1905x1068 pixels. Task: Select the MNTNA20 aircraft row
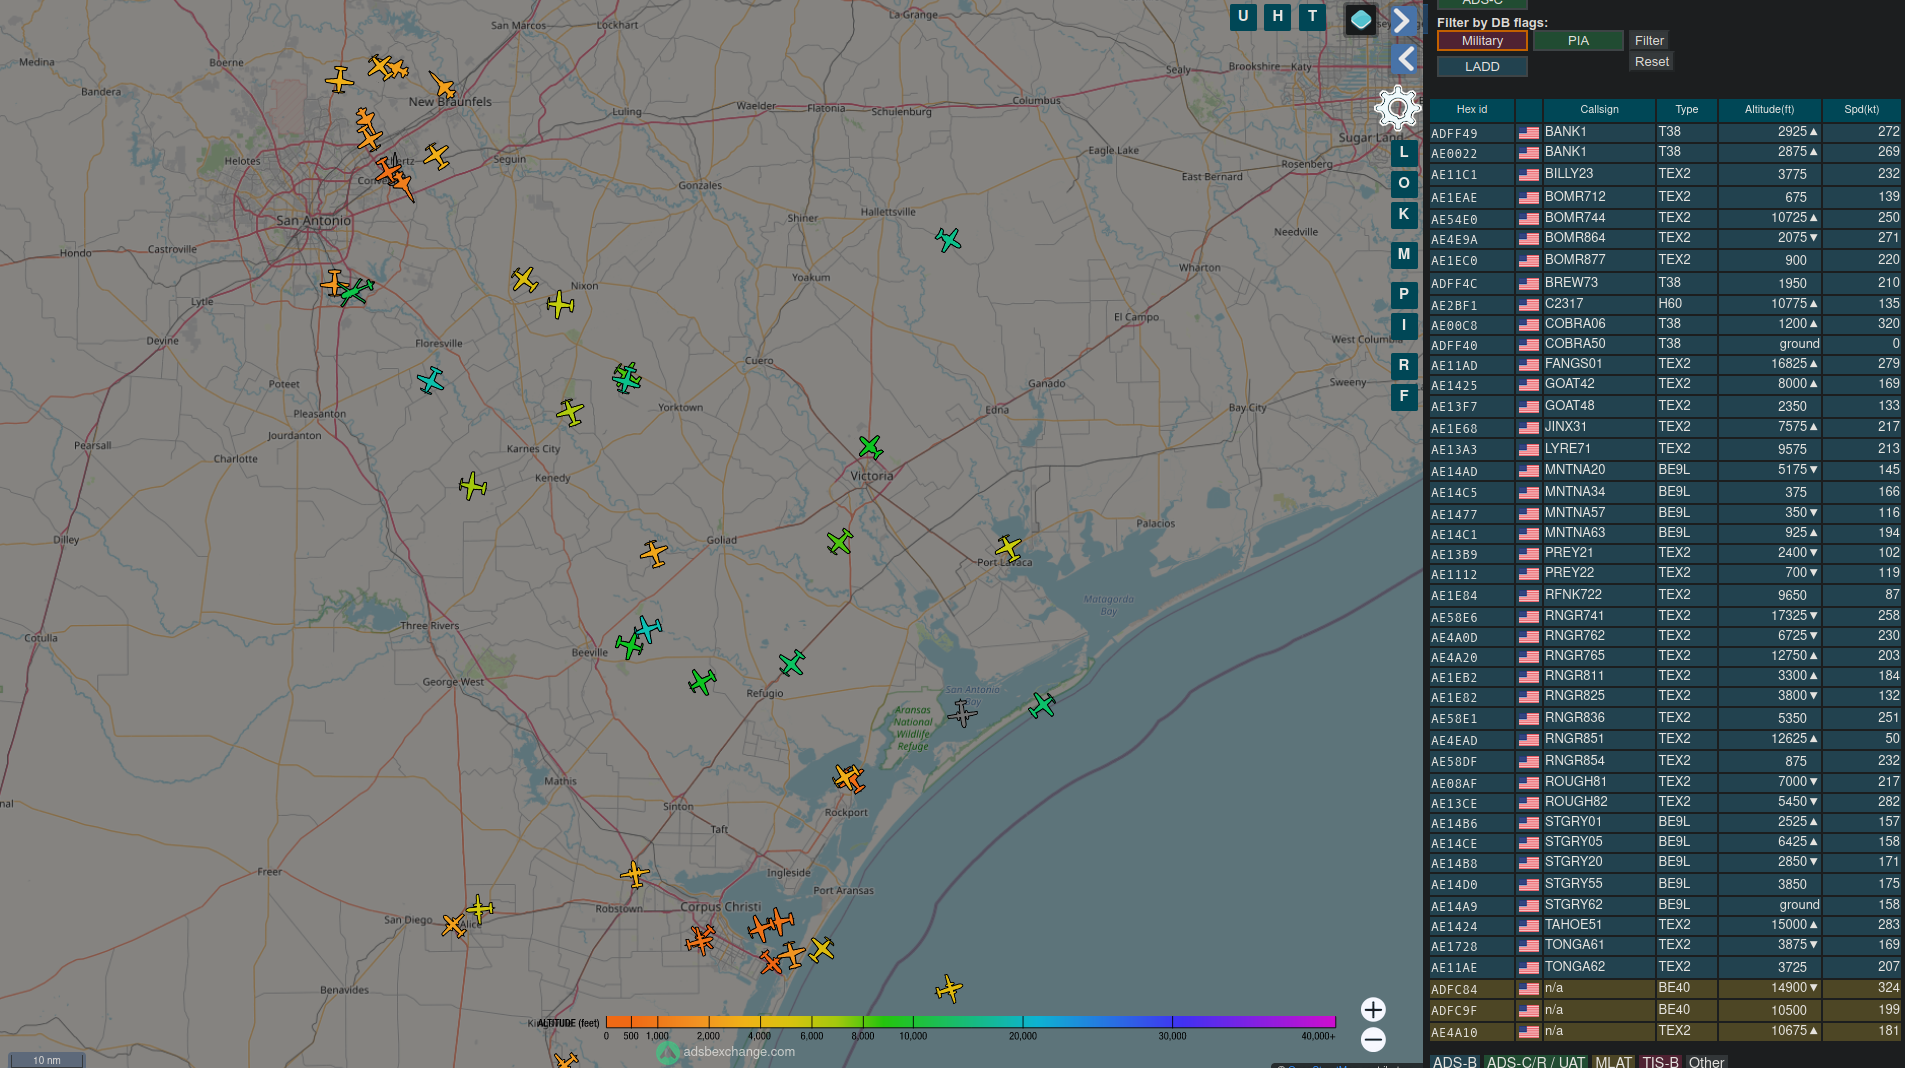(x=1664, y=470)
